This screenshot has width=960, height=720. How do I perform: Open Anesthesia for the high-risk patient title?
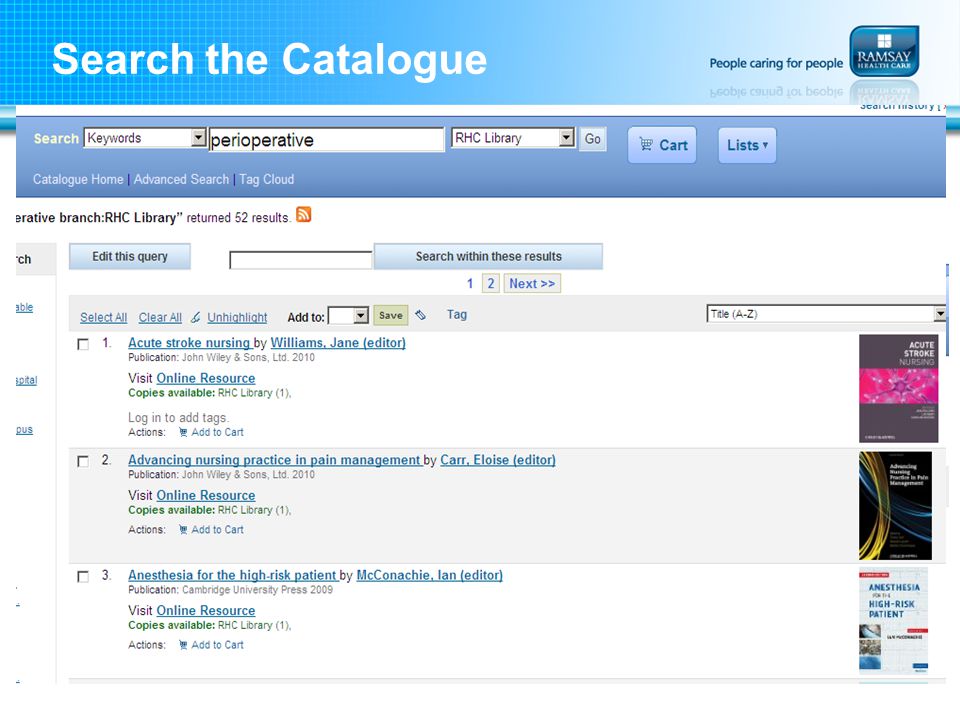pos(233,575)
